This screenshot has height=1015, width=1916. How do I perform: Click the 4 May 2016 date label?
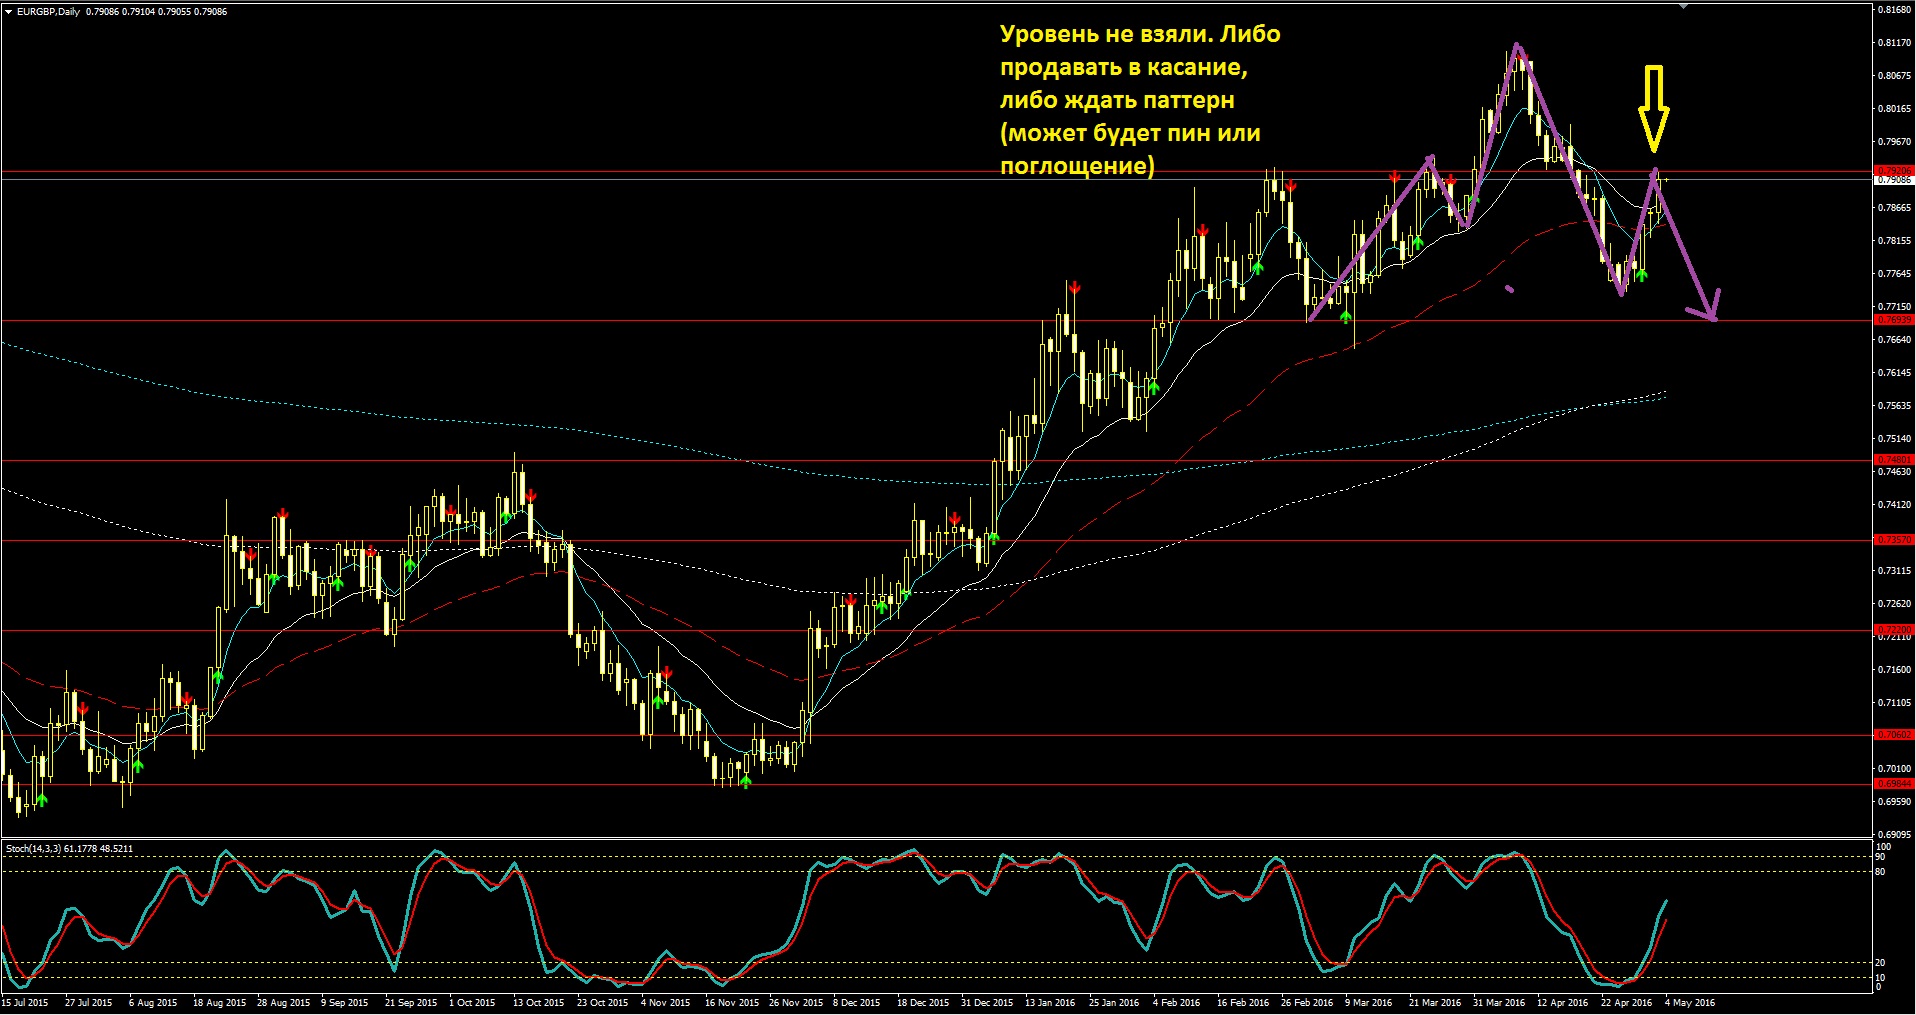[1690, 1002]
